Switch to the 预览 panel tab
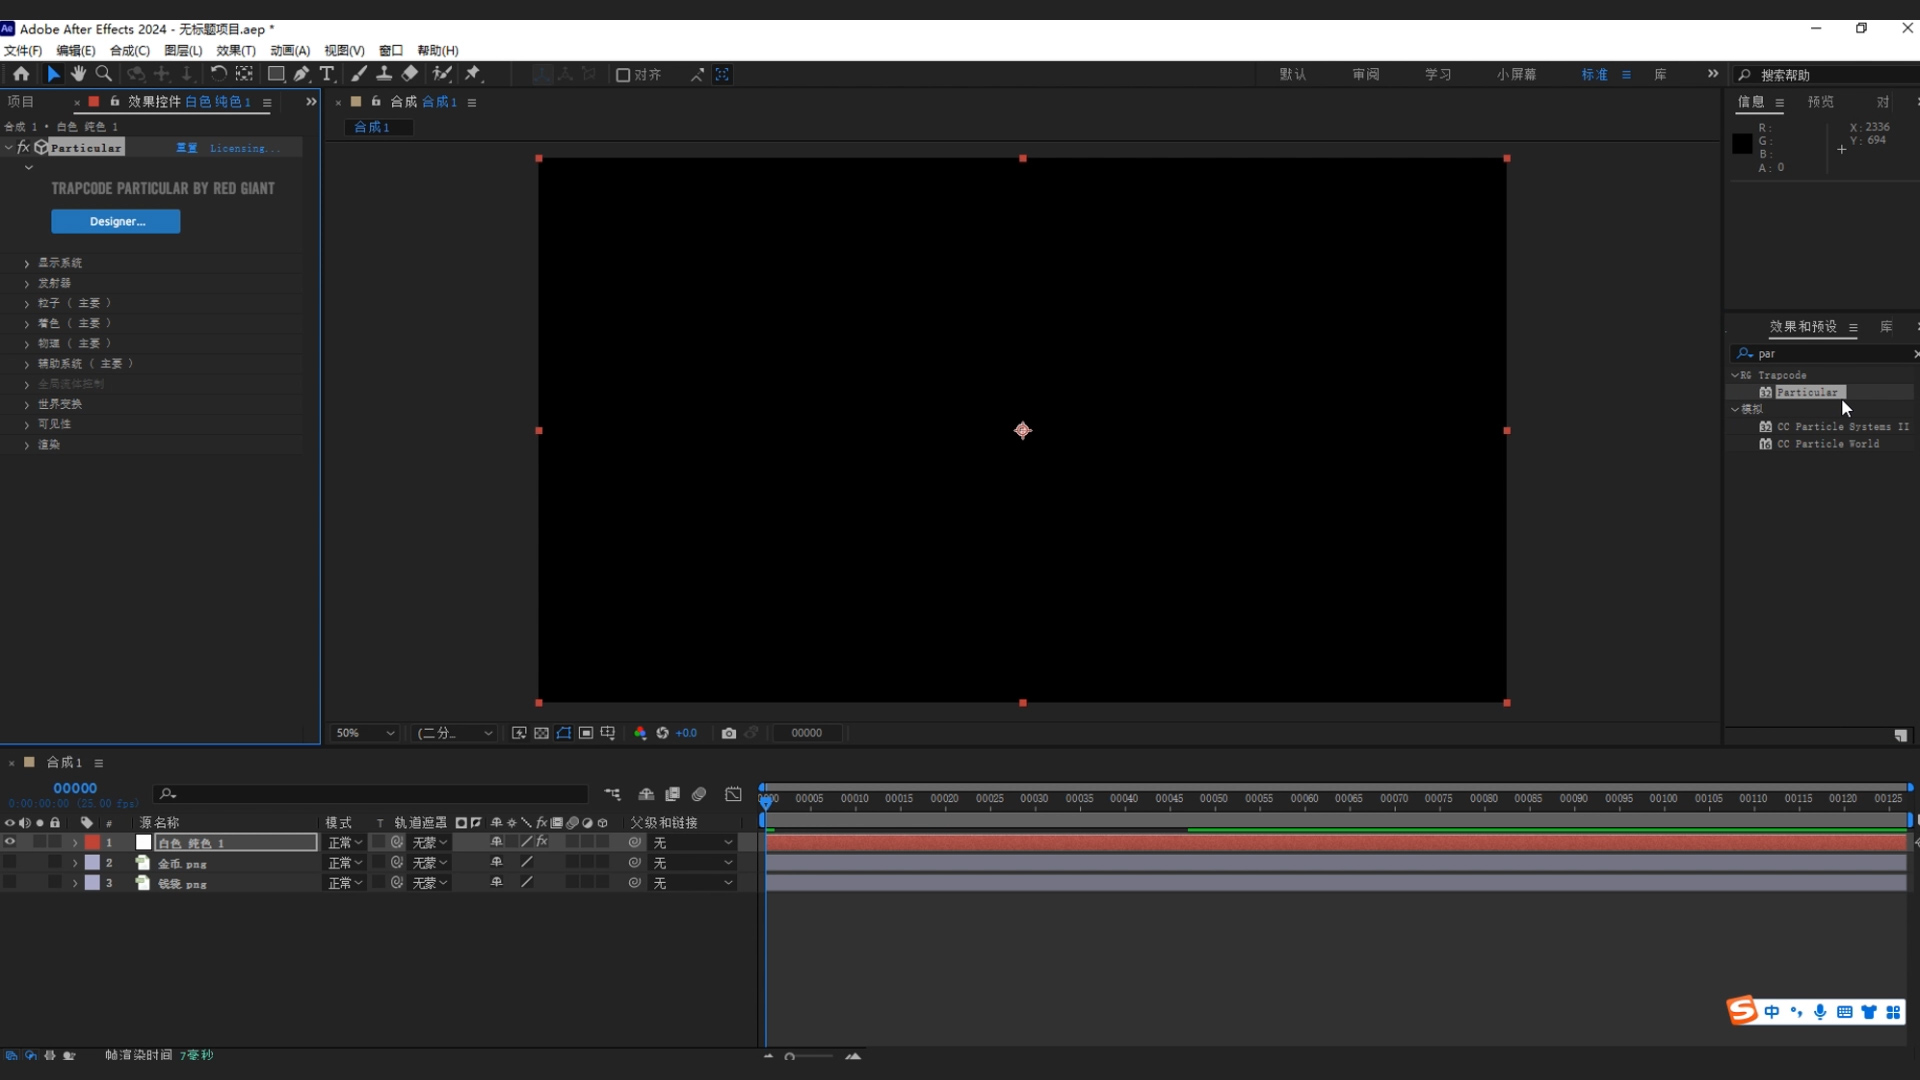The height and width of the screenshot is (1080, 1920). pos(1820,102)
